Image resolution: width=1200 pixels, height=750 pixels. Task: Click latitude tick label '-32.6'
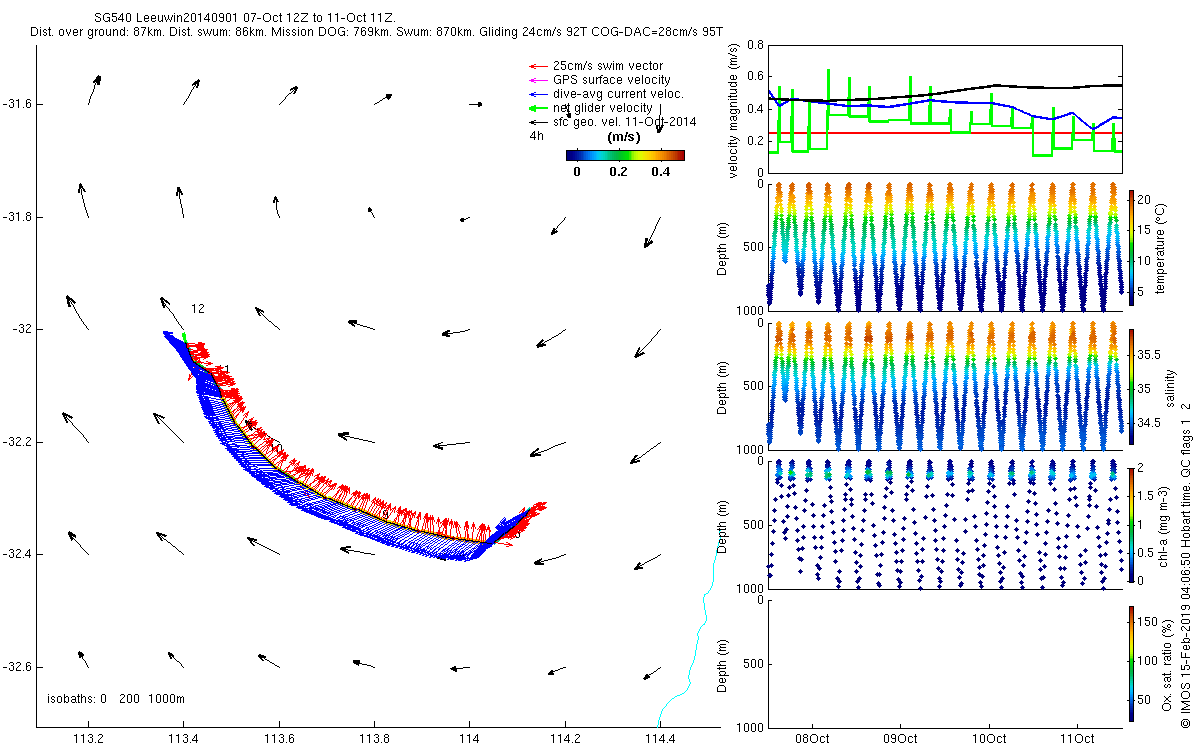pos(17,667)
